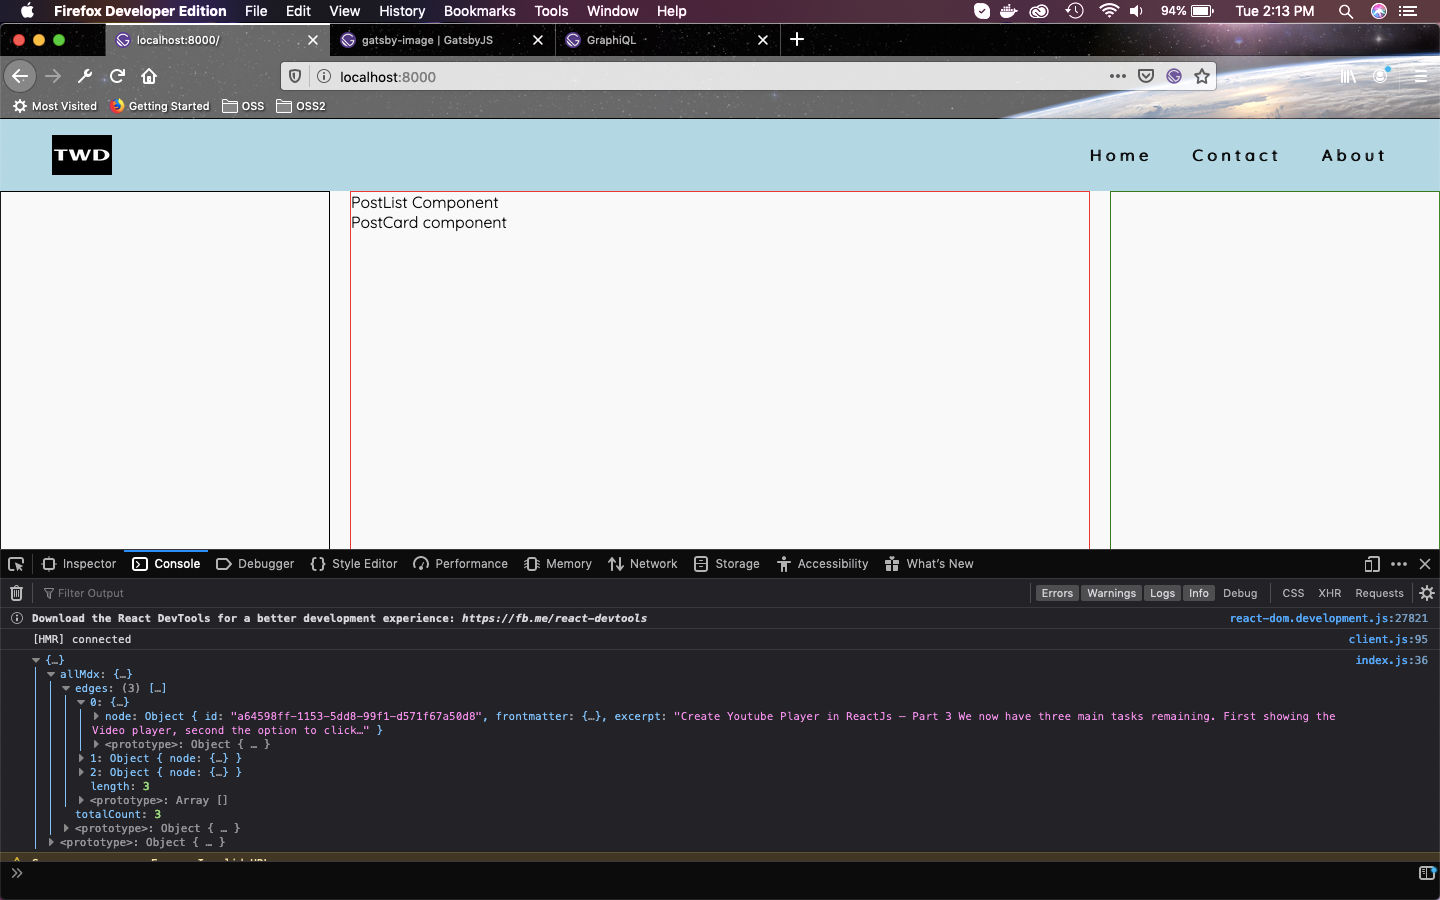The width and height of the screenshot is (1440, 900).
Task: Open react-dom.development.js:27821 source link
Action: pos(1329,618)
